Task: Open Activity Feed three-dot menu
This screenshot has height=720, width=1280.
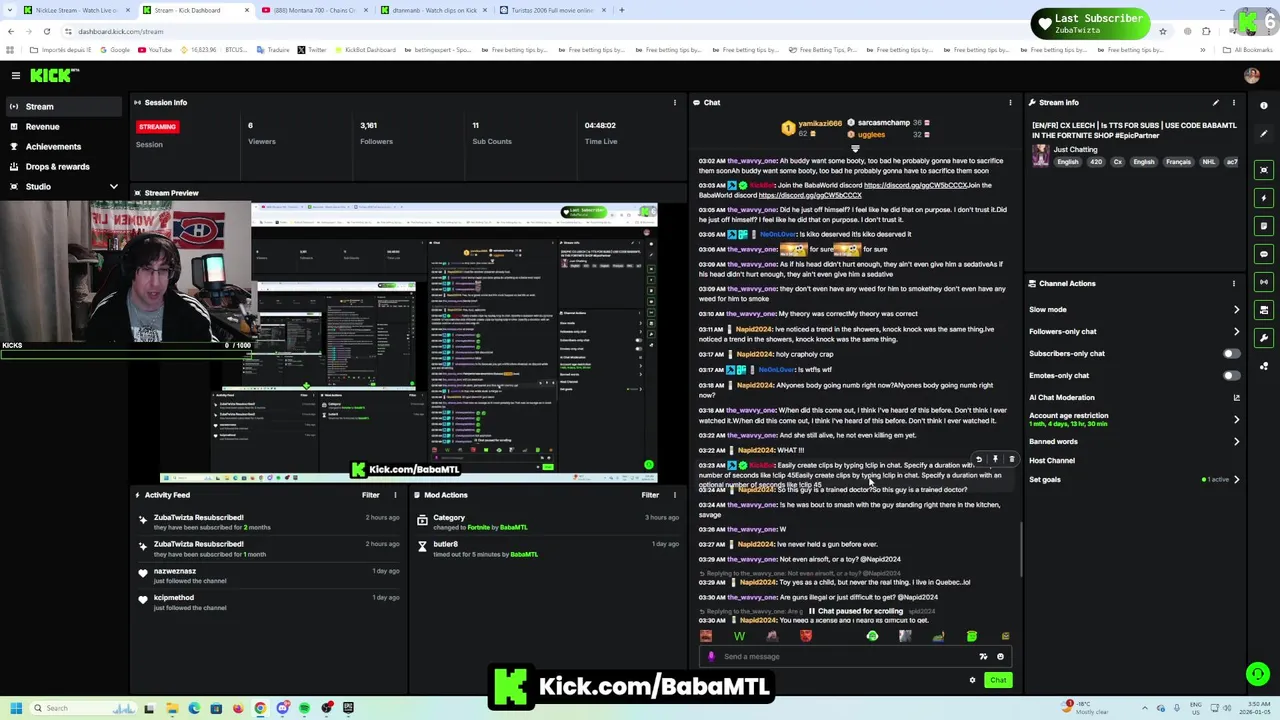Action: point(395,495)
